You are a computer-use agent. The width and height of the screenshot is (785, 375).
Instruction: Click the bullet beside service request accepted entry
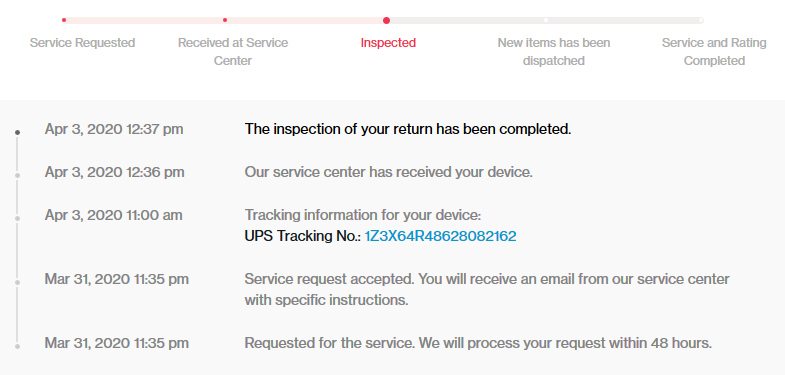point(18,282)
